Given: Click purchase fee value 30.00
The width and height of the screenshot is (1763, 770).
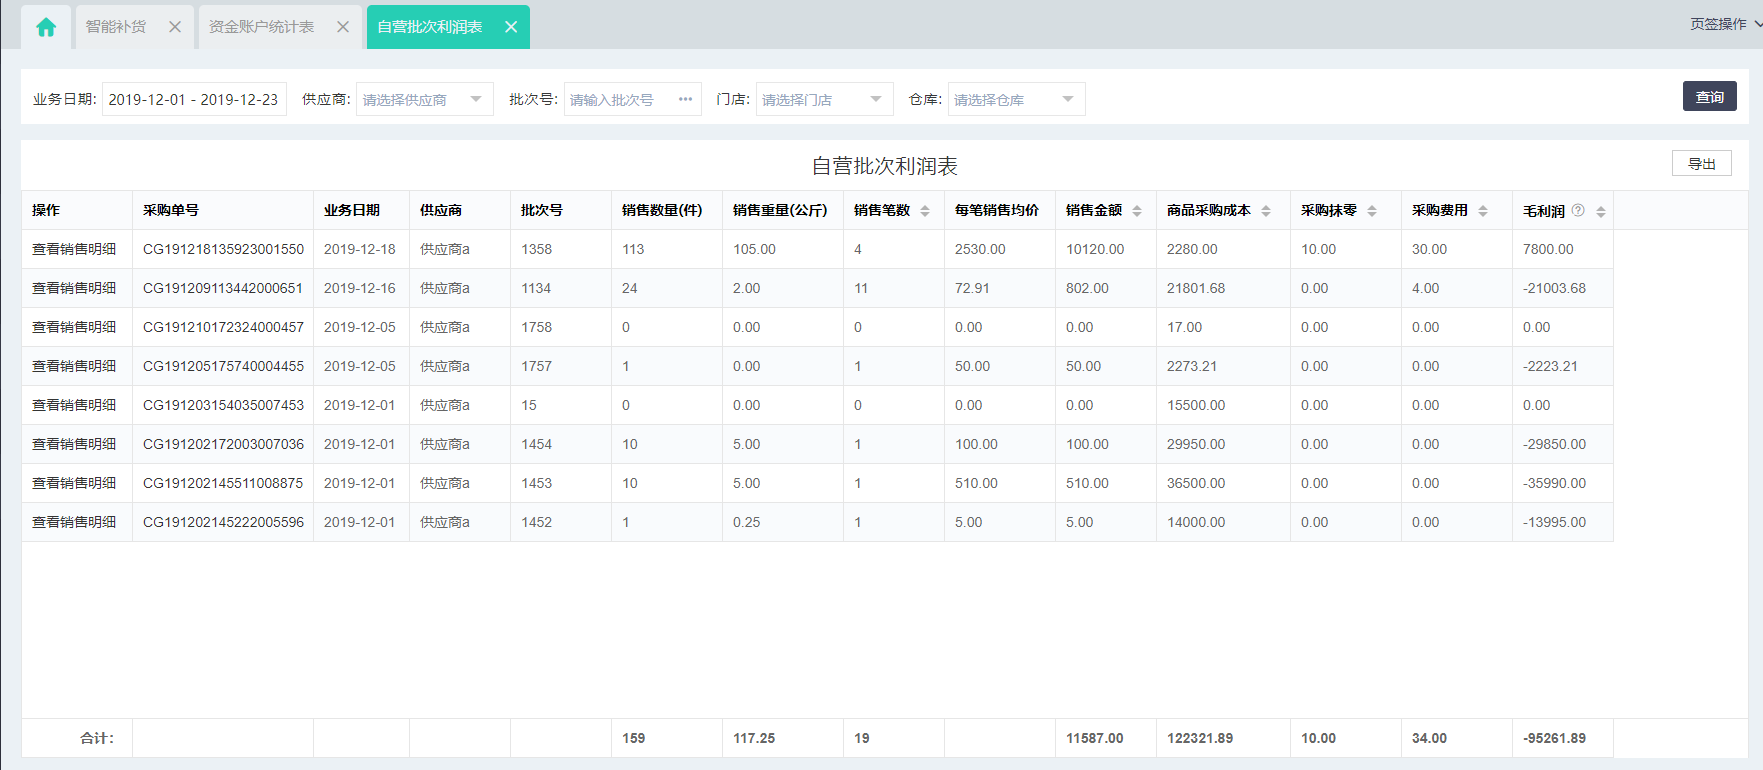Looking at the screenshot, I should [x=1429, y=249].
